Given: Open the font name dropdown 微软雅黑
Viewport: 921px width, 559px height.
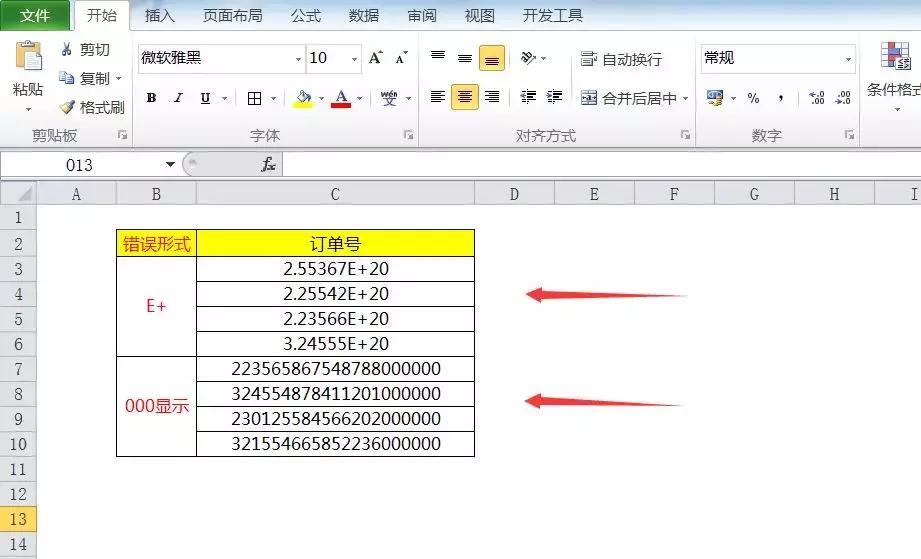Looking at the screenshot, I should click(x=298, y=59).
